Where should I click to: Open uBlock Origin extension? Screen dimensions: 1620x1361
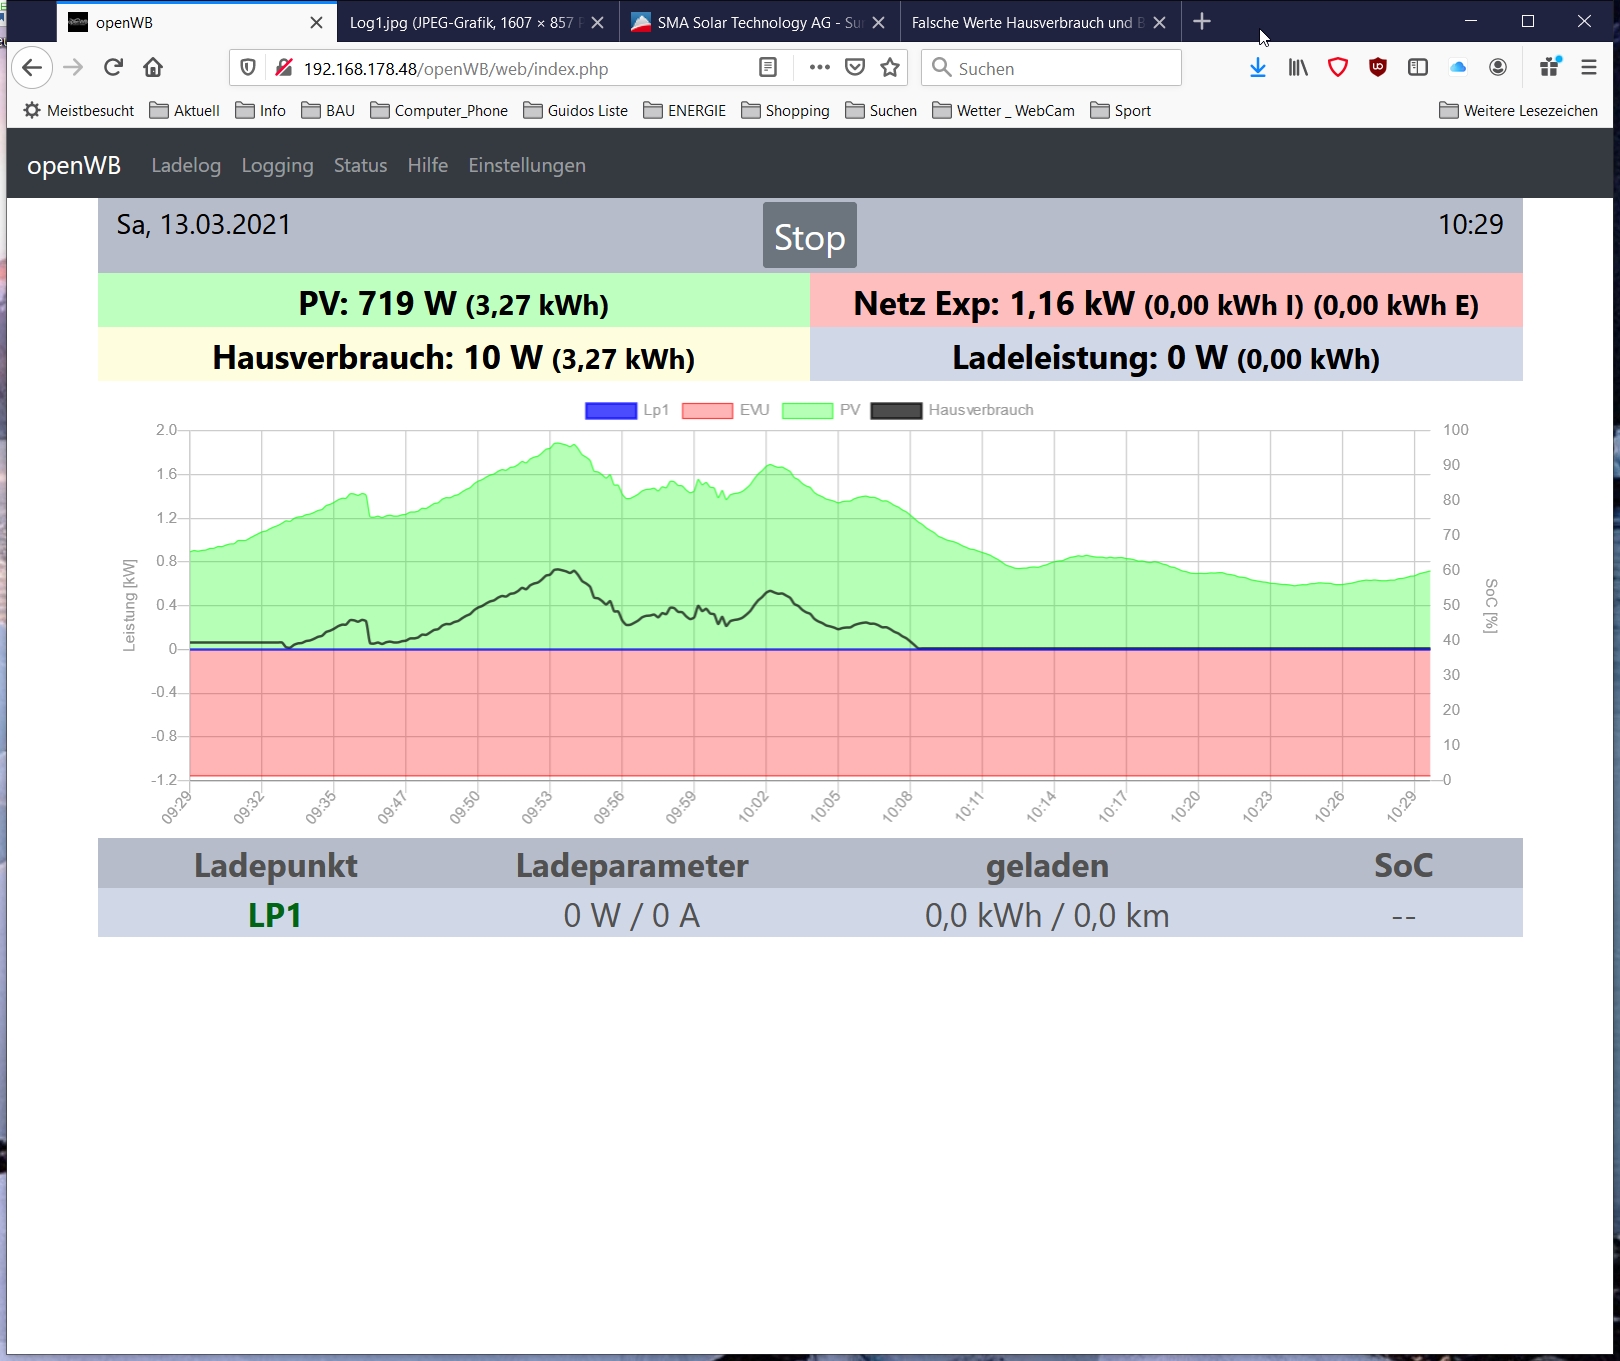pos(1378,68)
